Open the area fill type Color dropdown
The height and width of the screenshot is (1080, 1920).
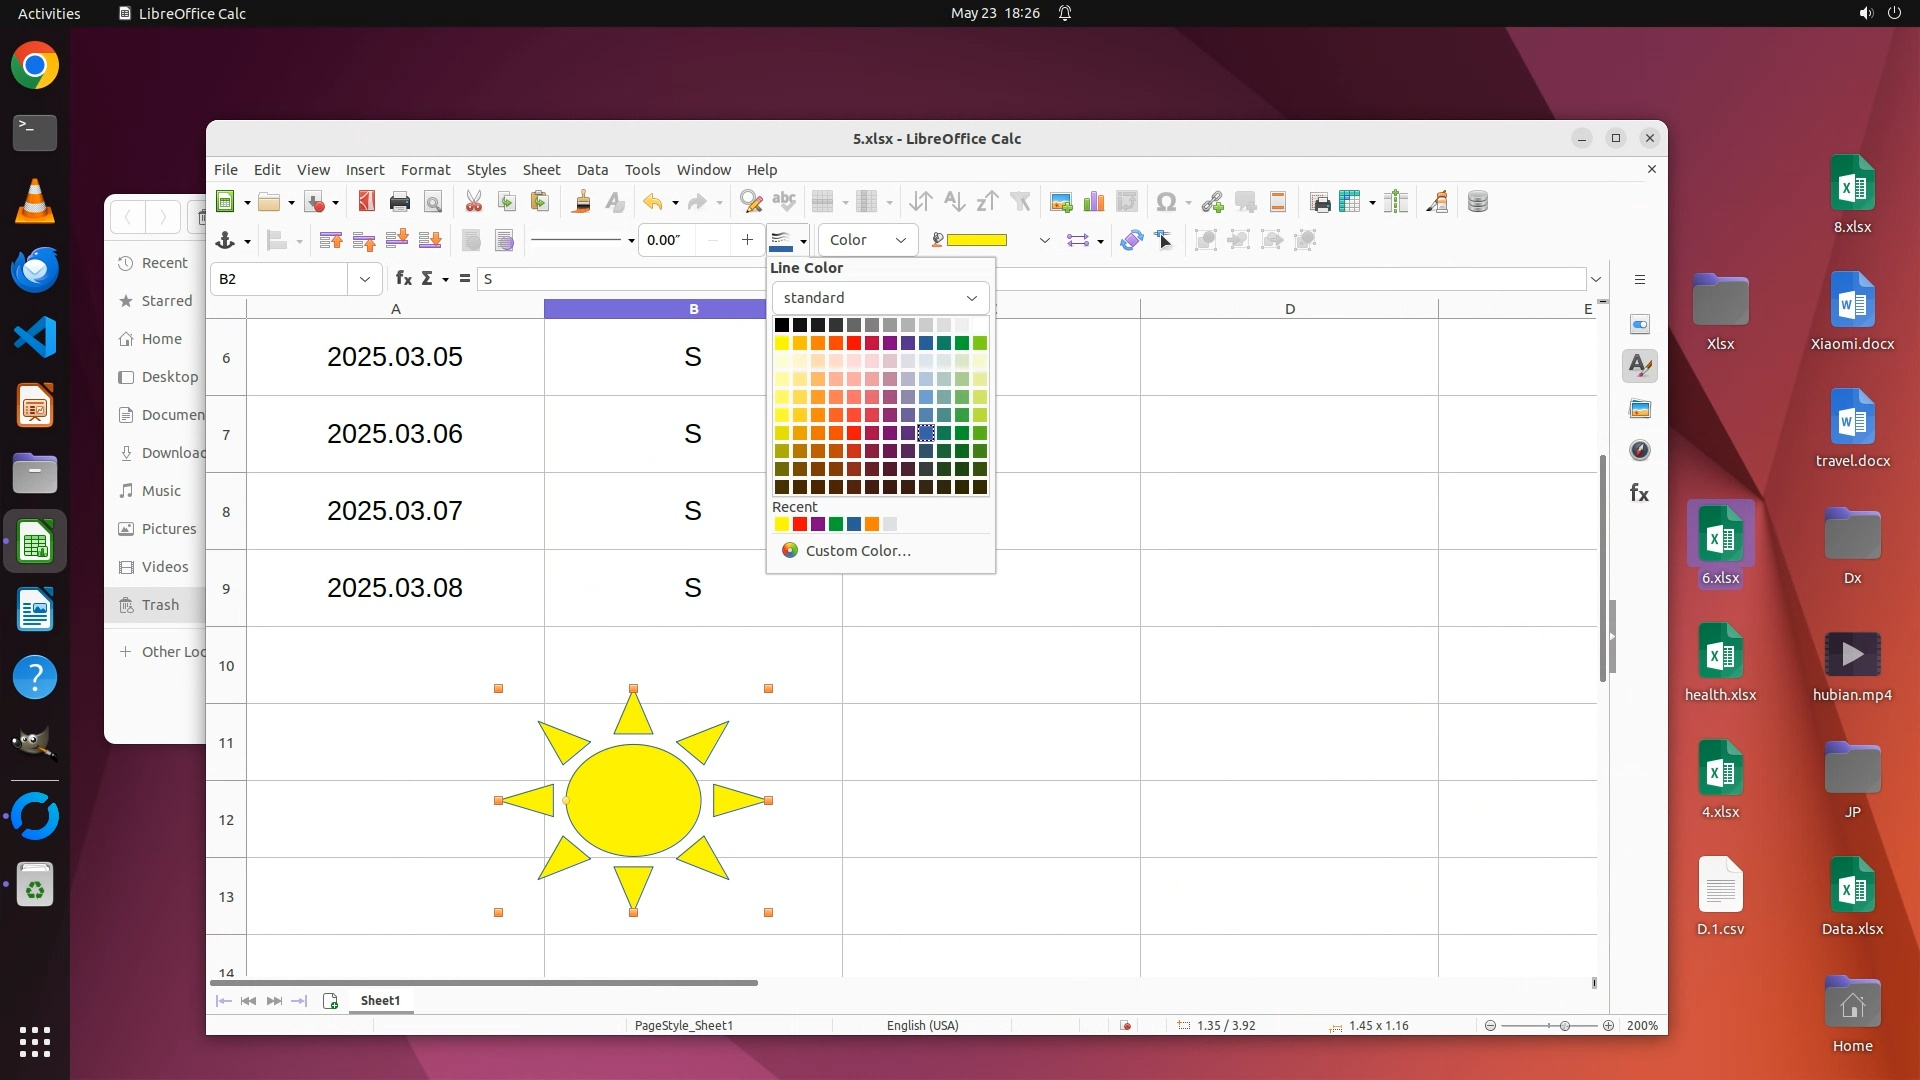[867, 240]
